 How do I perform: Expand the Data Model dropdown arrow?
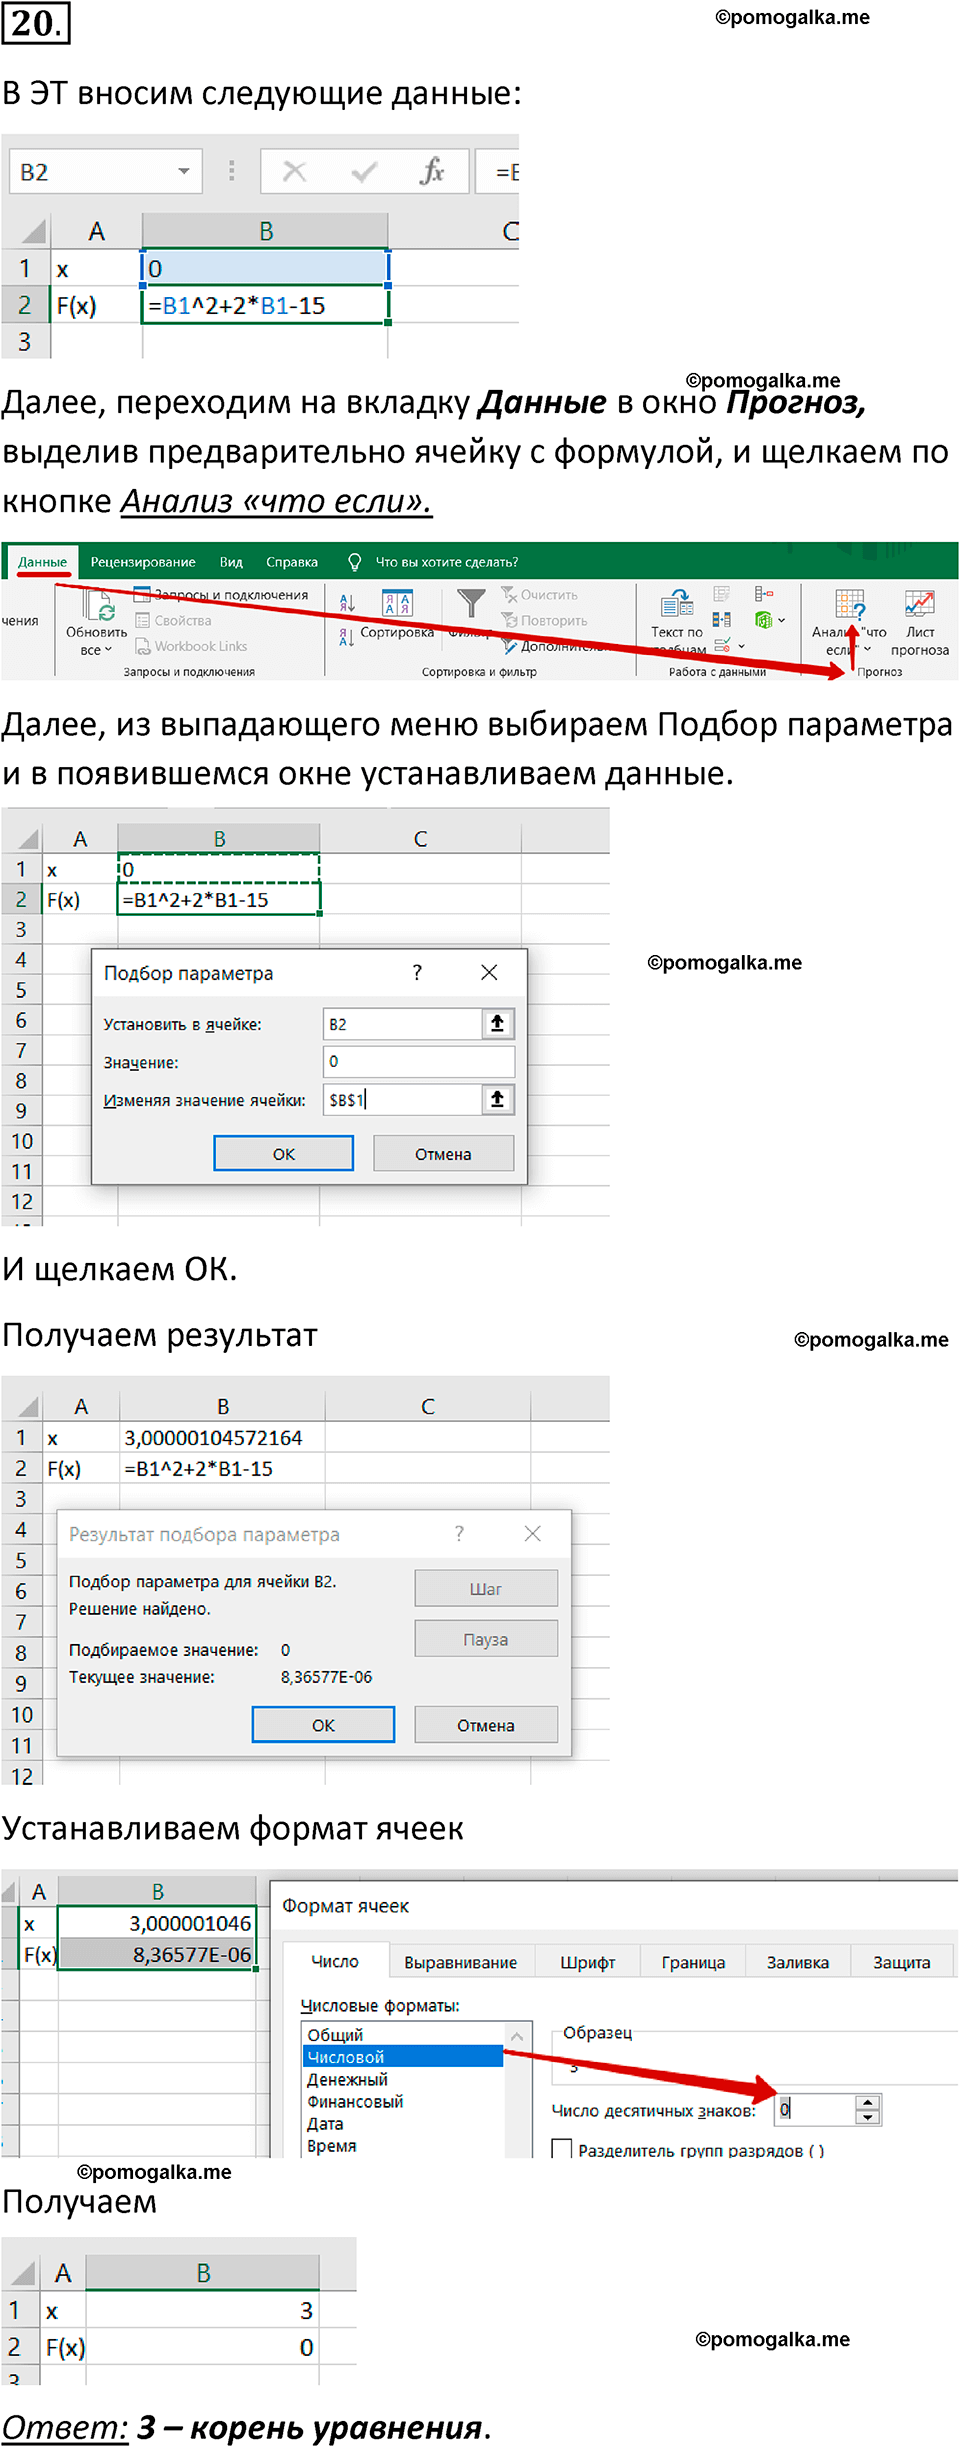pyautogui.click(x=781, y=620)
